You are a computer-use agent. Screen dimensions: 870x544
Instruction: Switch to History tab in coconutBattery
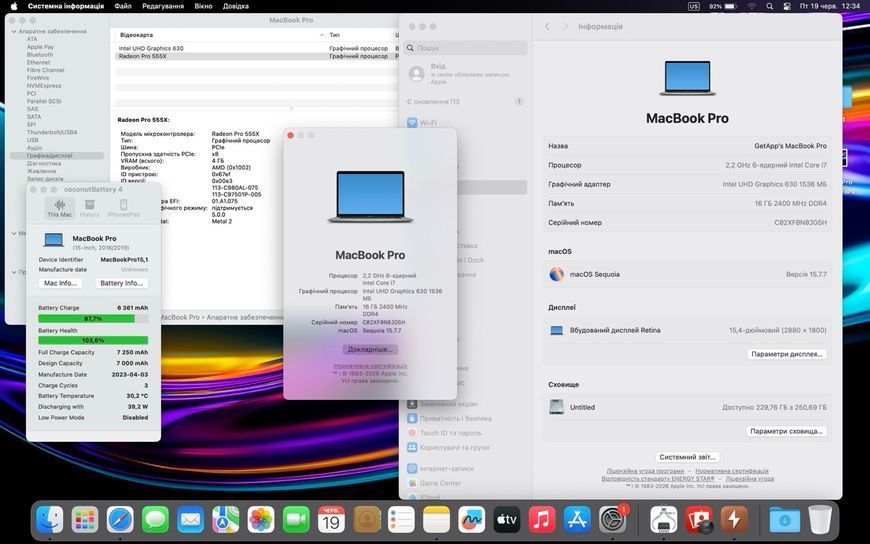click(89, 208)
